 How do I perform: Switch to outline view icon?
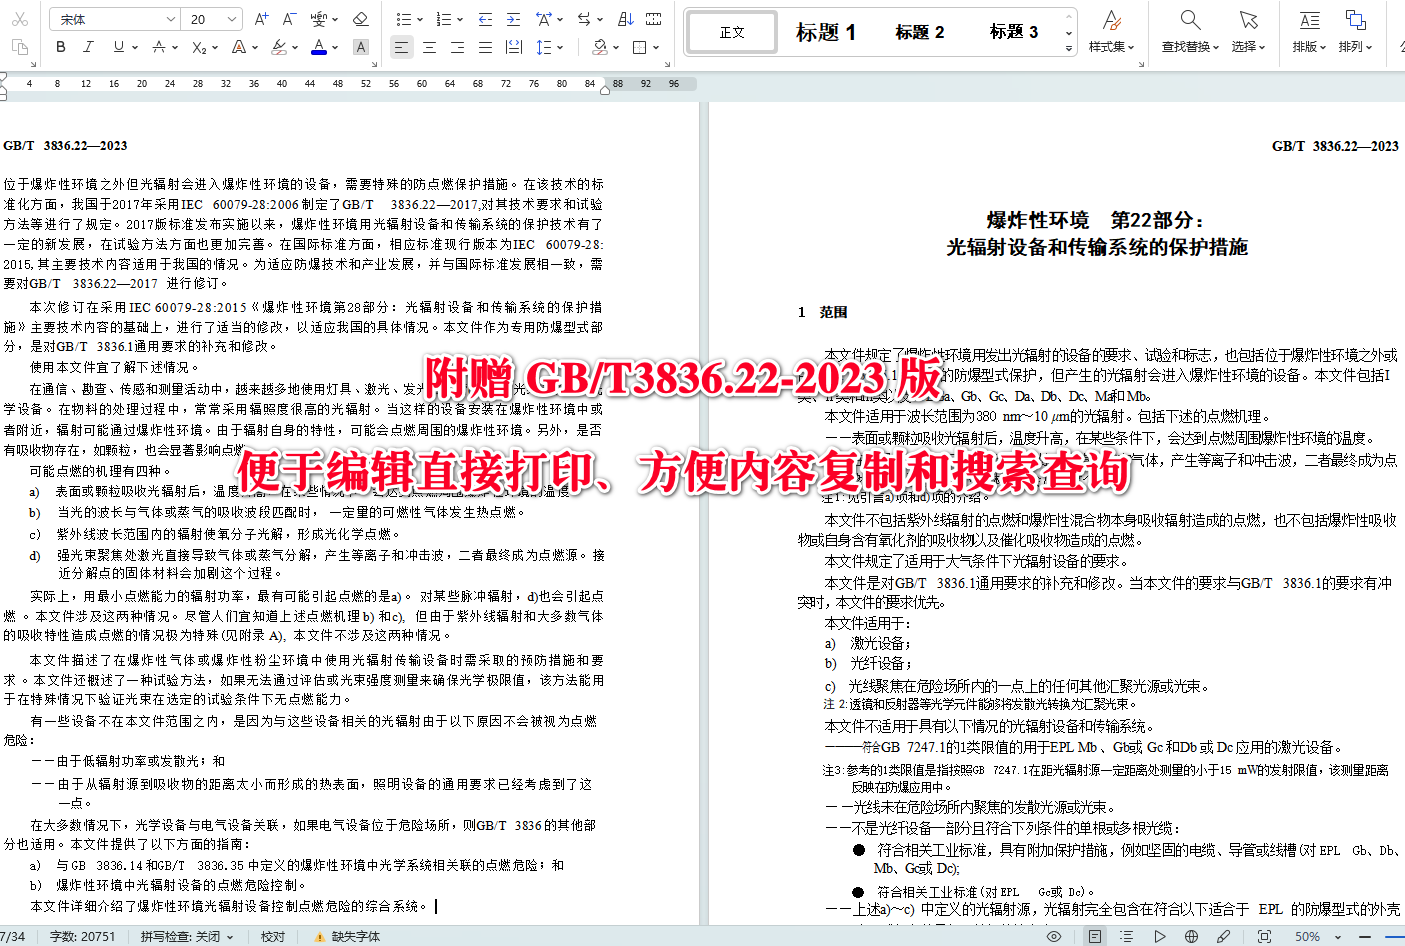click(x=1127, y=937)
